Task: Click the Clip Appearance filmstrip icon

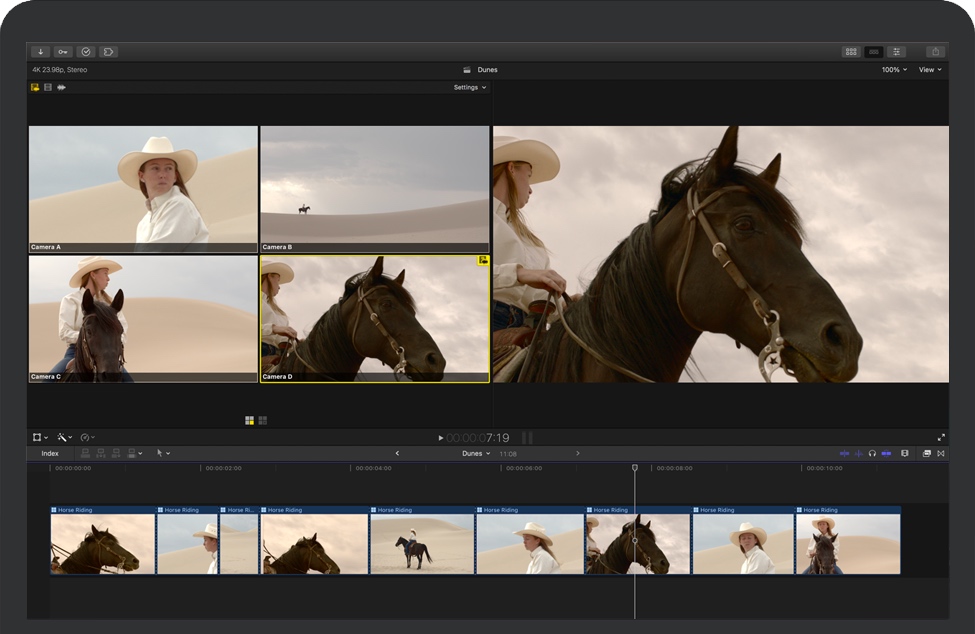Action: click(x=905, y=453)
